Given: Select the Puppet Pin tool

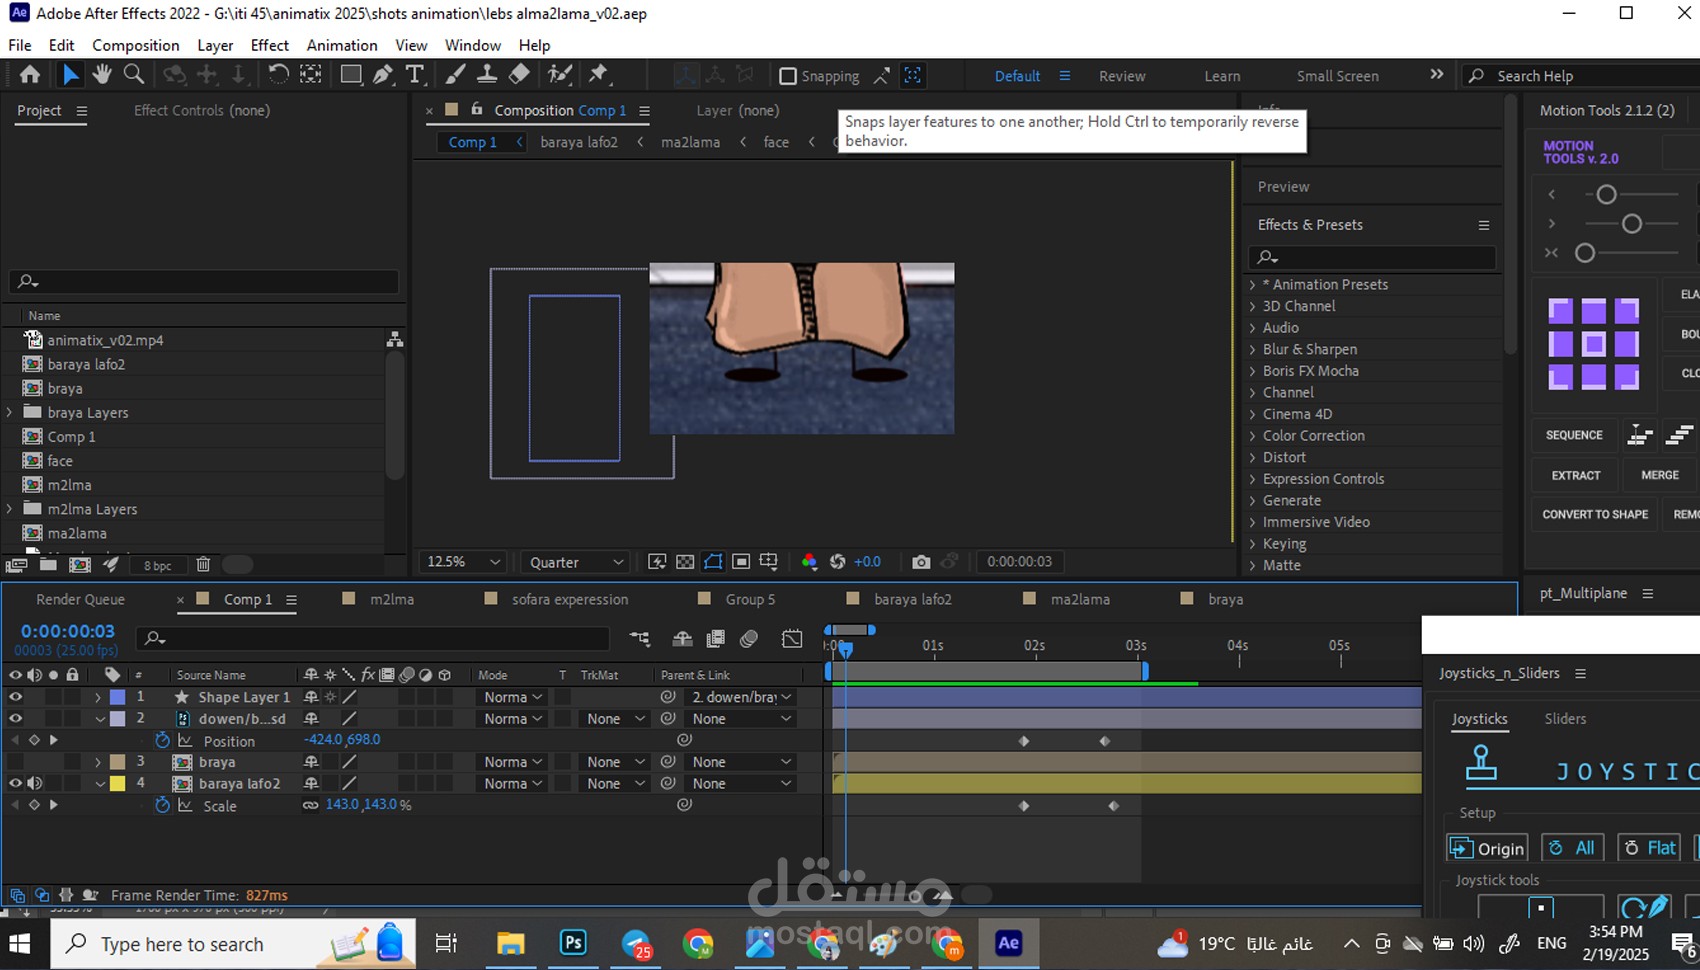Looking at the screenshot, I should pyautogui.click(x=598, y=75).
